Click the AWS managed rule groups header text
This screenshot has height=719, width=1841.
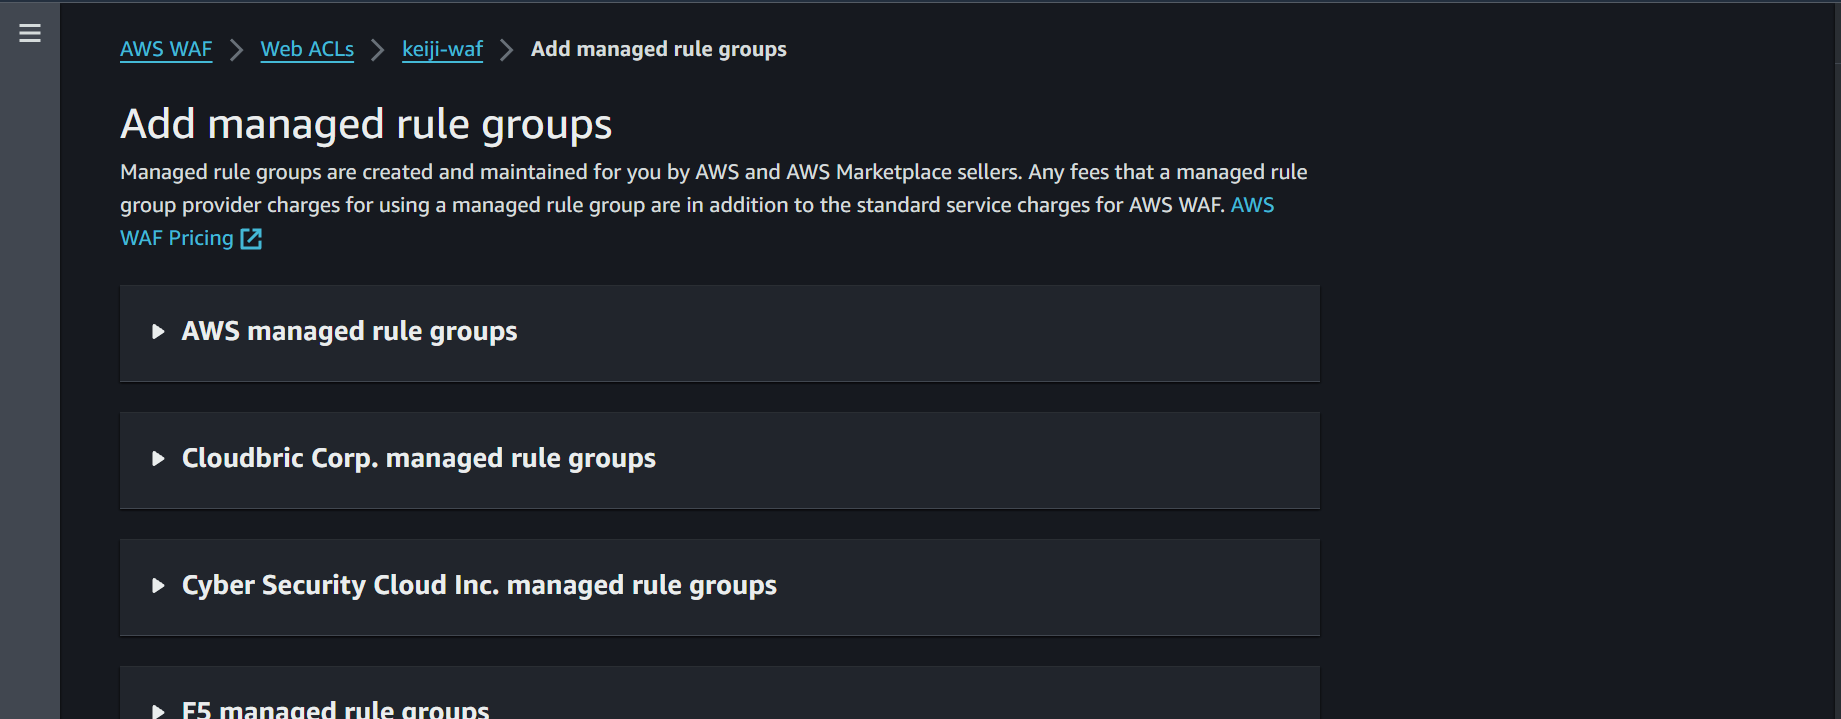click(349, 332)
